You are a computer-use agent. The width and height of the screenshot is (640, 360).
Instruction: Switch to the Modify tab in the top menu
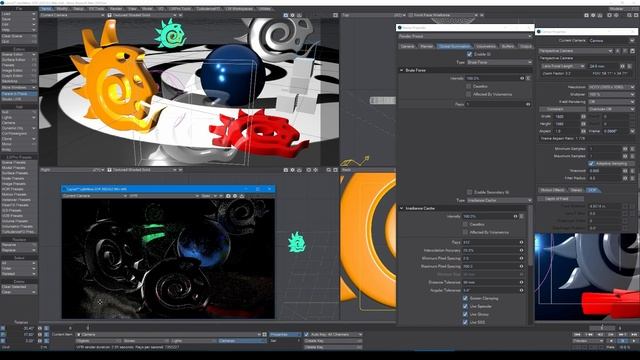pyautogui.click(x=62, y=9)
